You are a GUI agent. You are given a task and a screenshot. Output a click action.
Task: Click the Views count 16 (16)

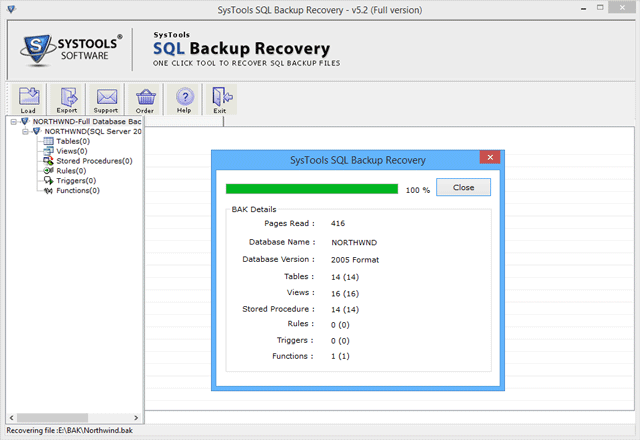tap(345, 293)
